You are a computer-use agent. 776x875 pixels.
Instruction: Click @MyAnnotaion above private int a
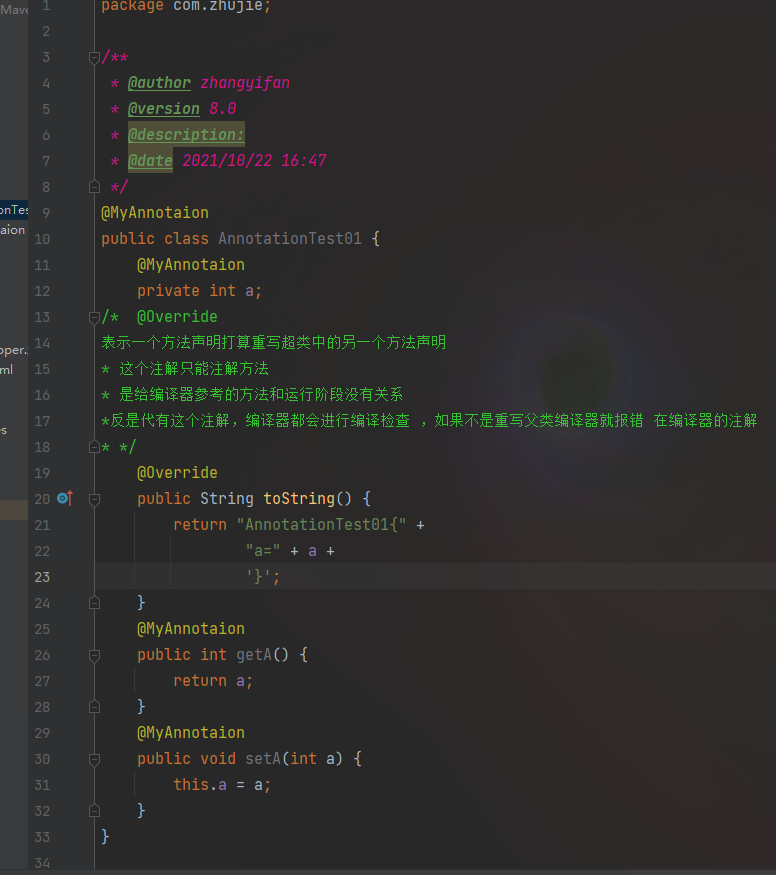191,265
